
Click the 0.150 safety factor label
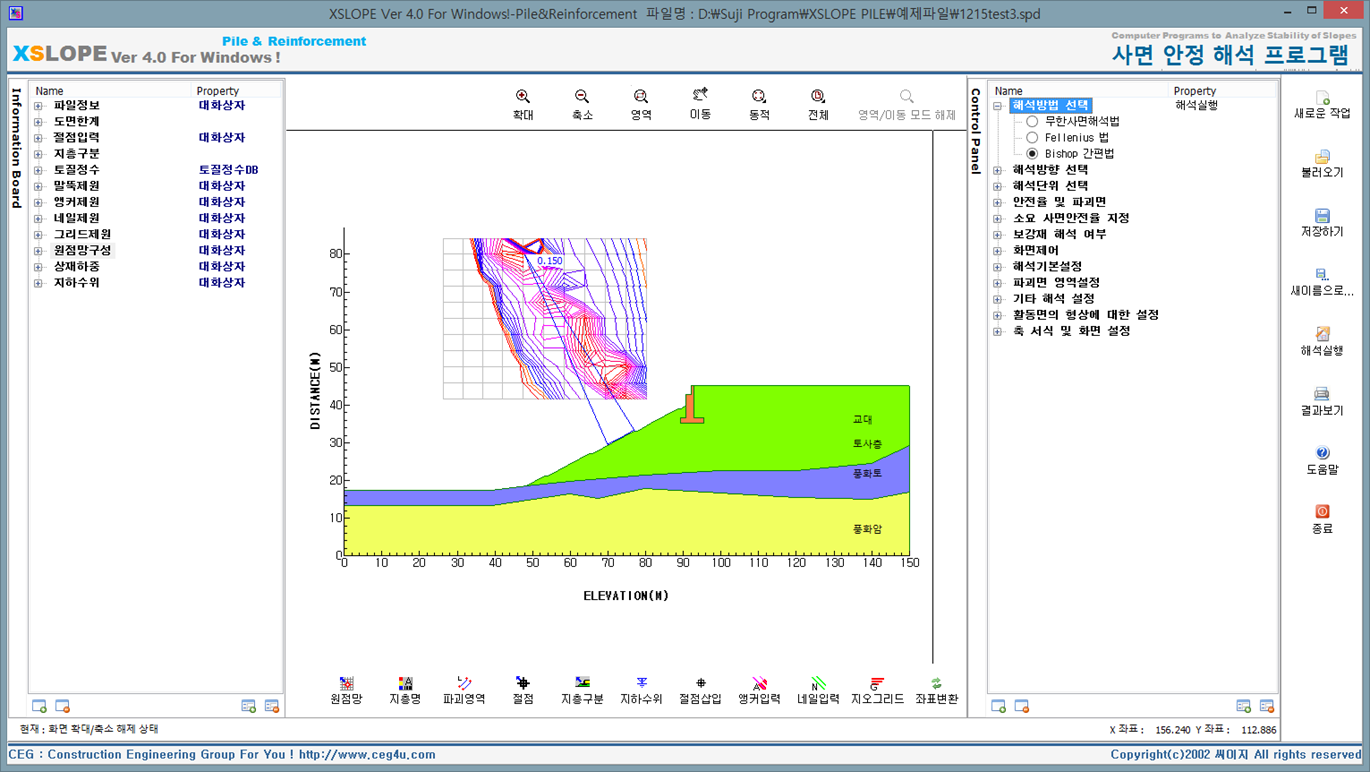[550, 261]
